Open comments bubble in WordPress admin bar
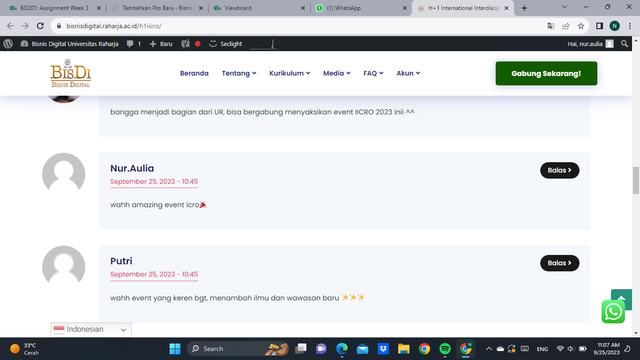Screen dimensions: 640x360 point(133,44)
